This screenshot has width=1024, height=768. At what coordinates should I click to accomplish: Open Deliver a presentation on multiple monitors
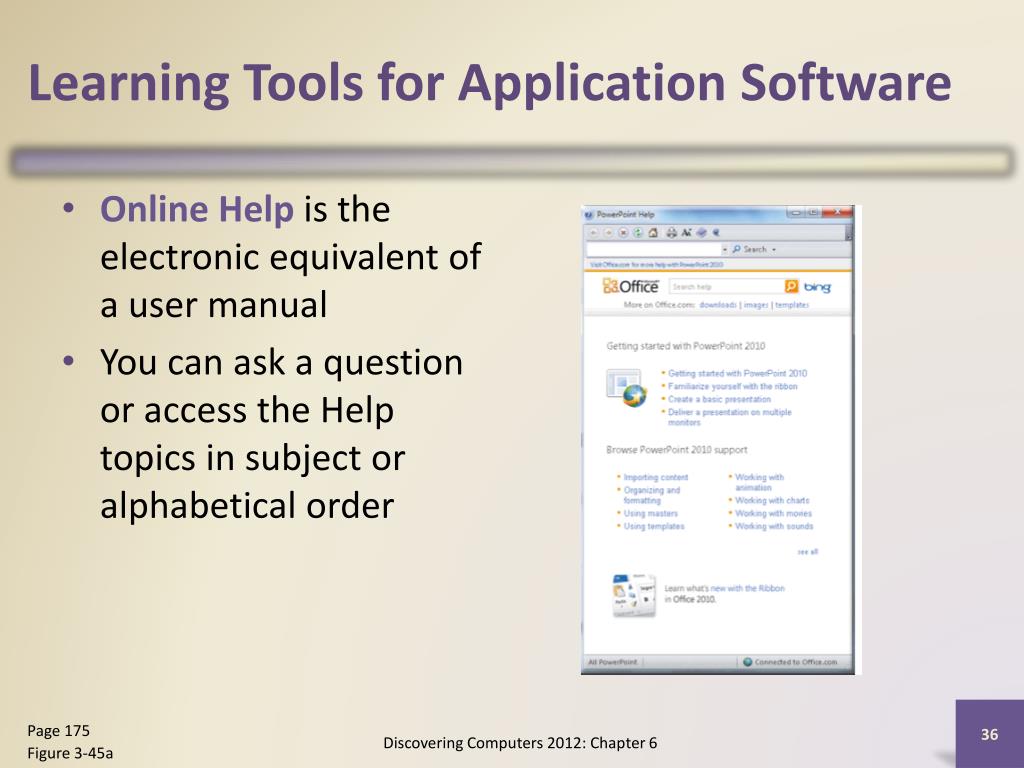[729, 417]
